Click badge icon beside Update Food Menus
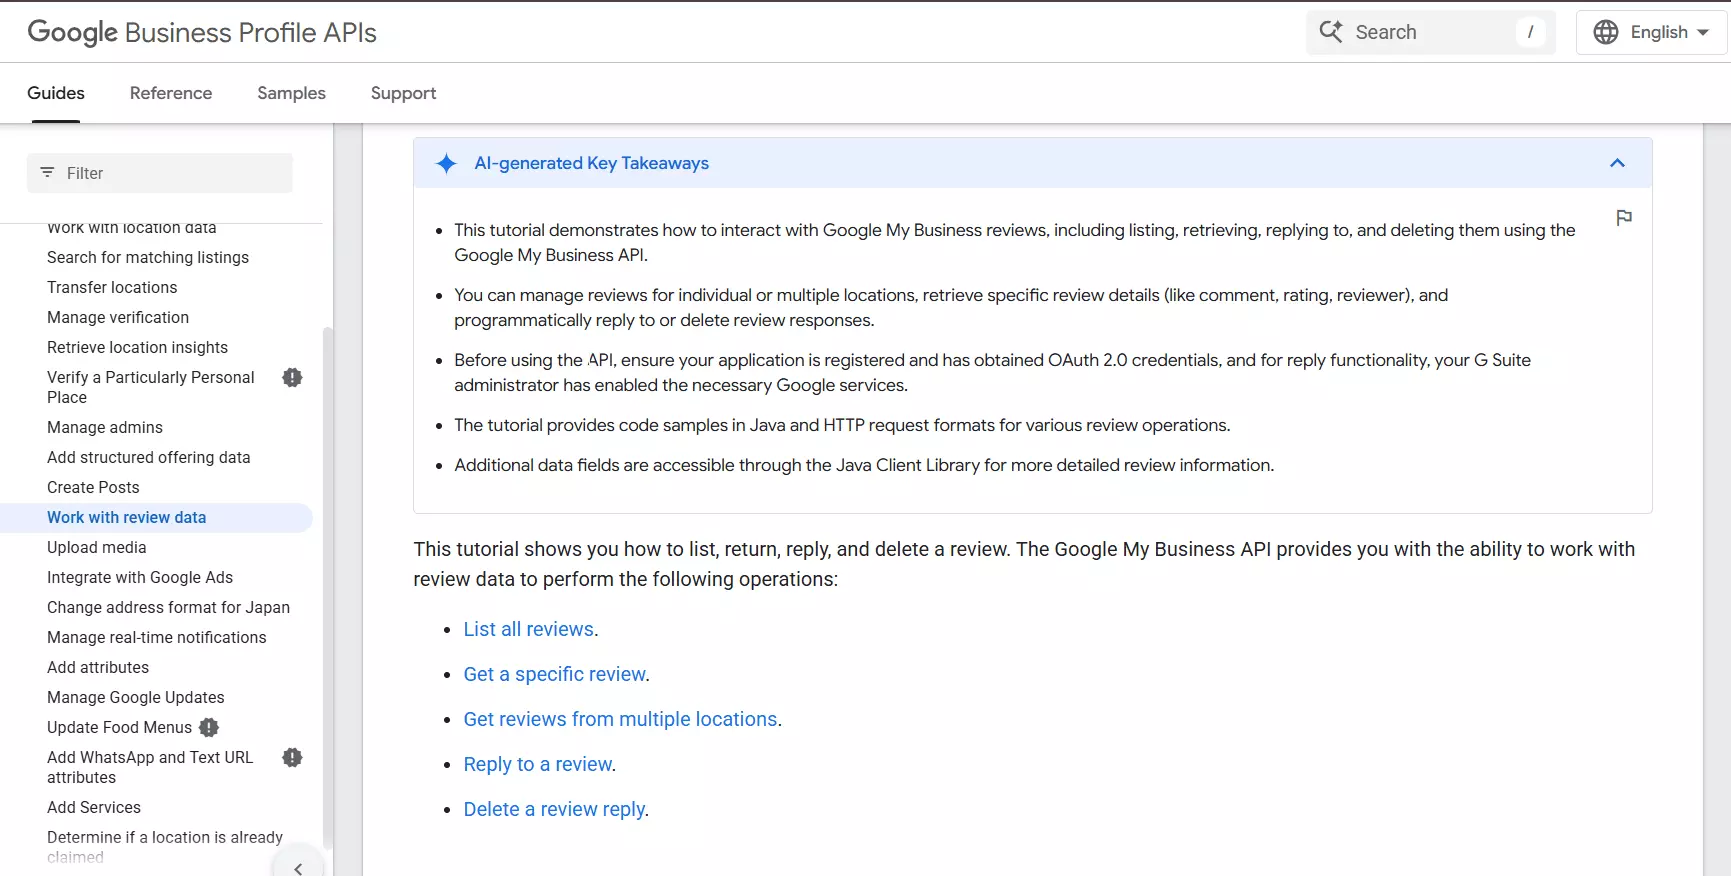 click(209, 727)
